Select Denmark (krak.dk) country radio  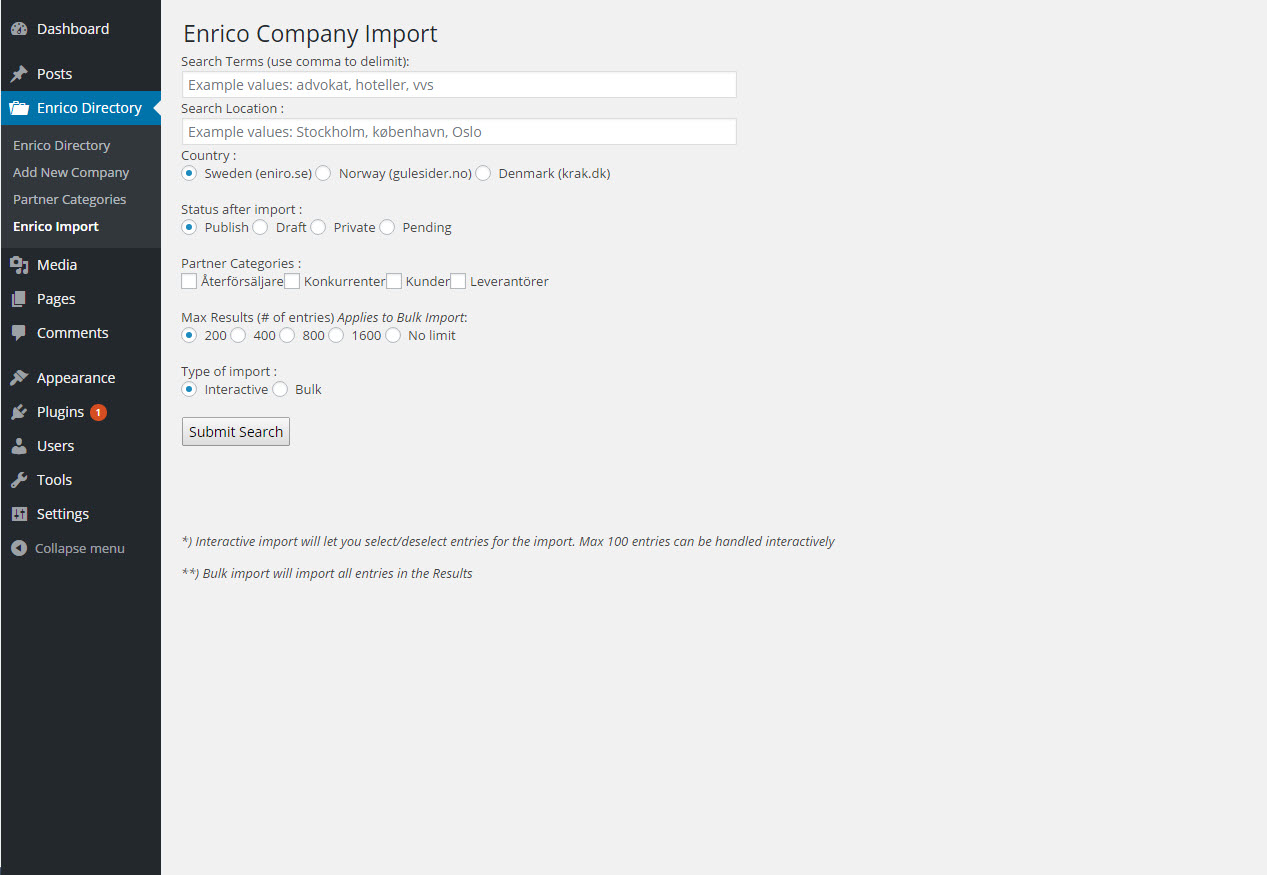point(483,173)
